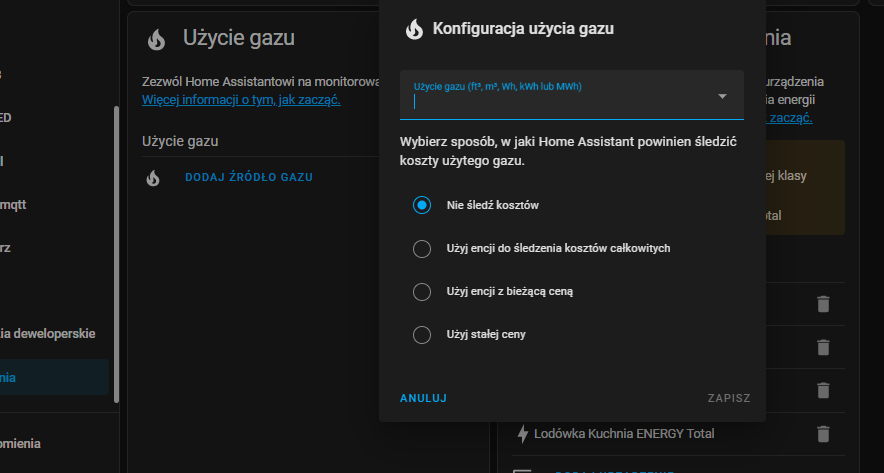Select 'Użyj encji z bieżącą ceną' radio
The height and width of the screenshot is (473, 884).
[x=422, y=291]
